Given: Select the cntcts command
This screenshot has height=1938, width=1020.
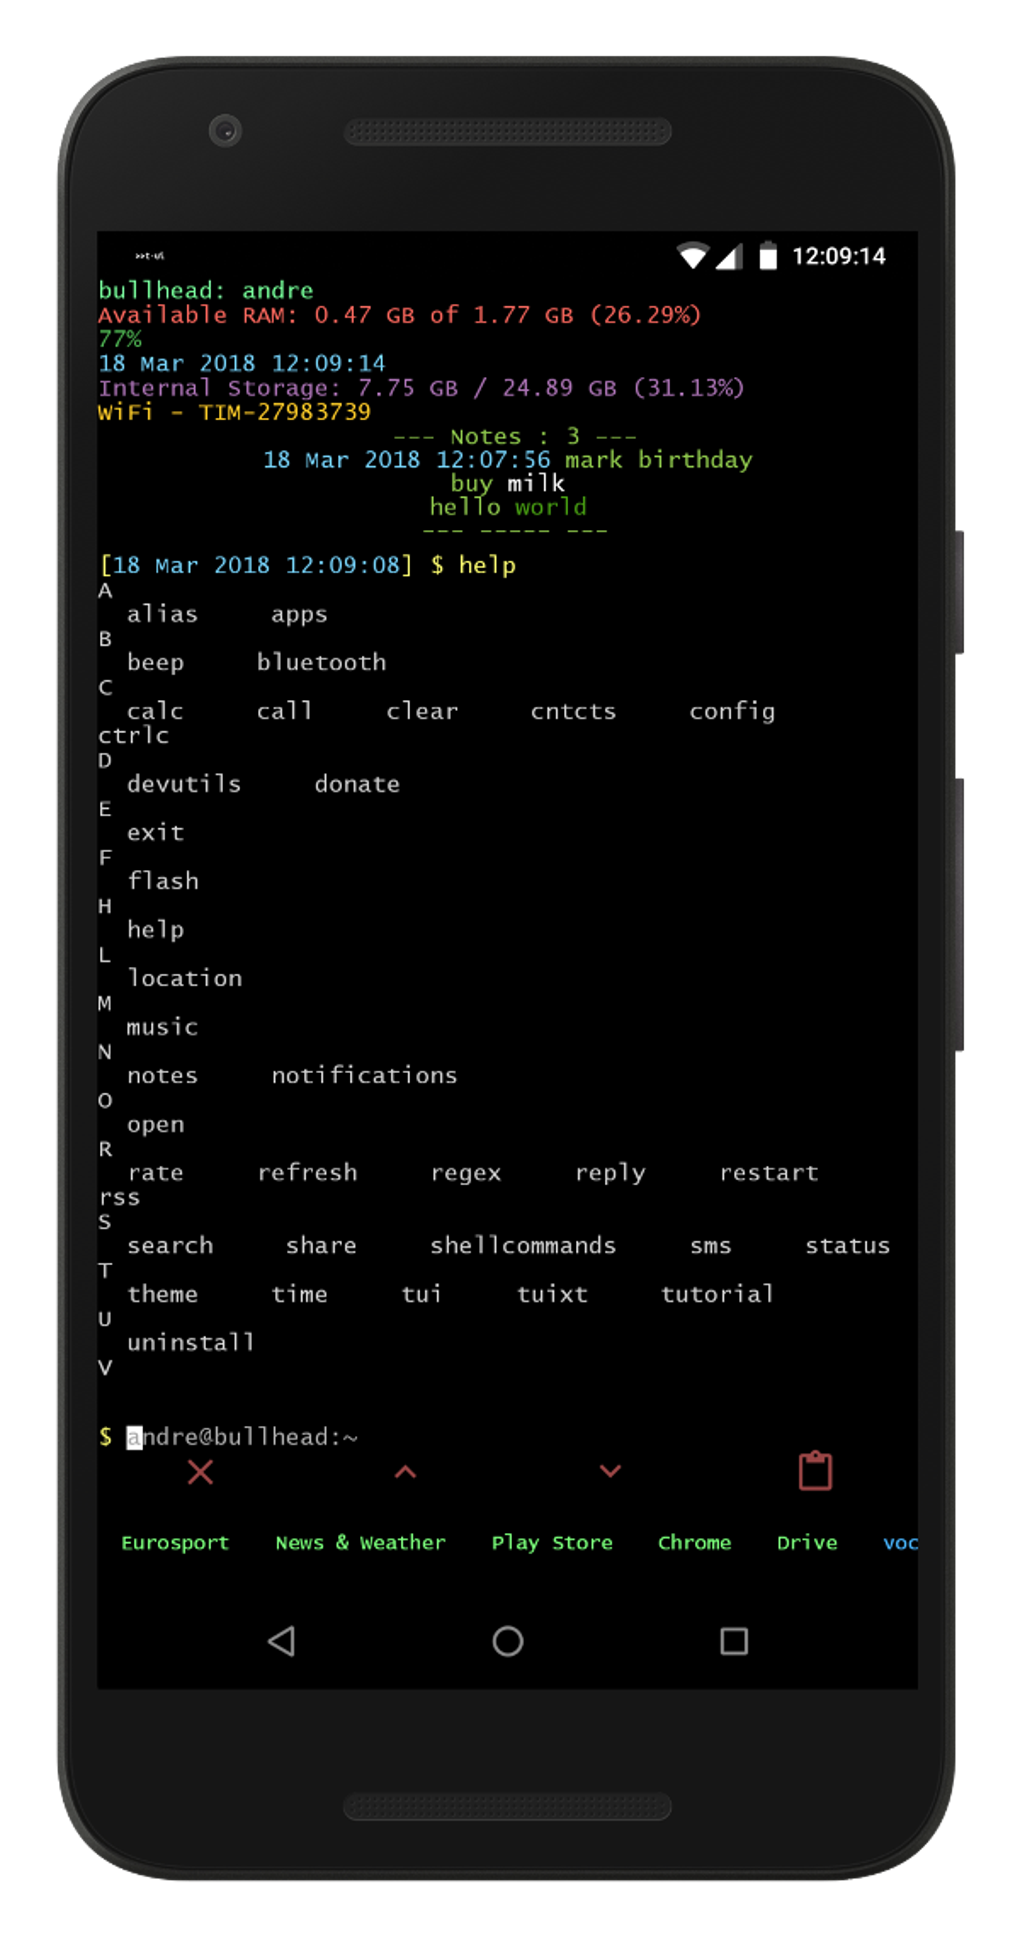Looking at the screenshot, I should pos(573,711).
